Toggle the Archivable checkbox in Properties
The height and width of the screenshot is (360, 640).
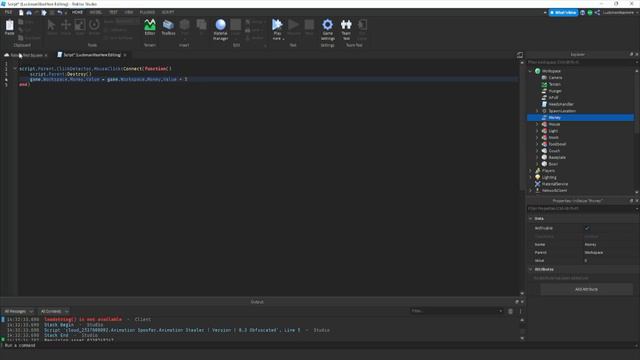point(587,228)
